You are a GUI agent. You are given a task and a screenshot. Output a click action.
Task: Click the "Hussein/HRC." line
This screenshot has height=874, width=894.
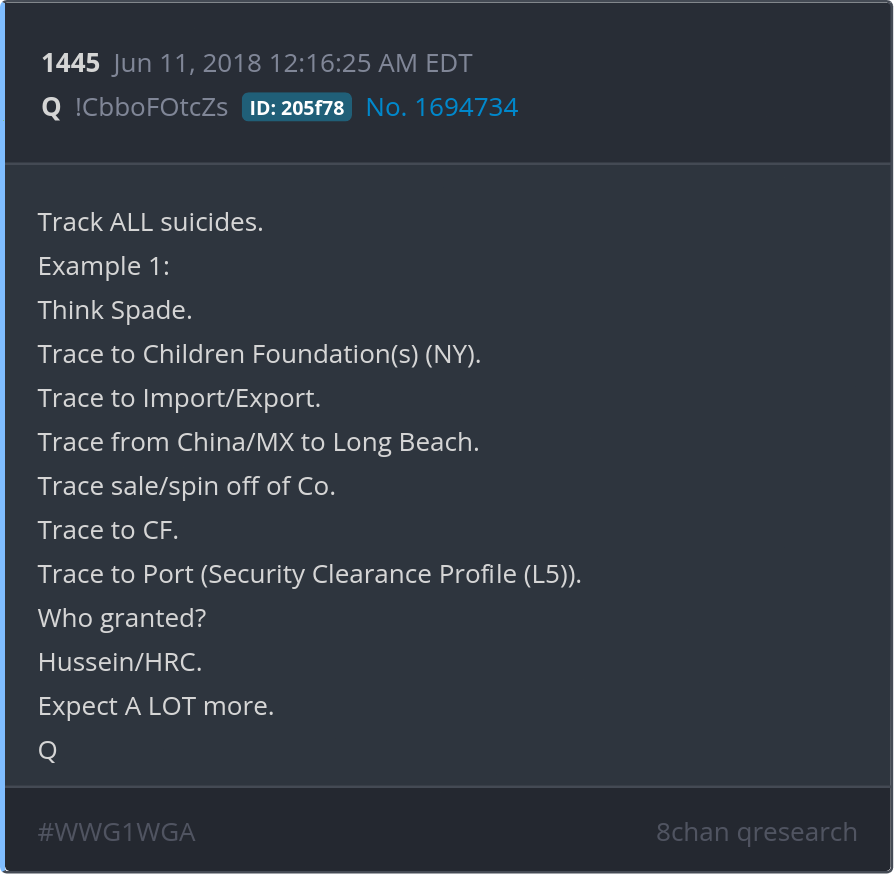(120, 662)
